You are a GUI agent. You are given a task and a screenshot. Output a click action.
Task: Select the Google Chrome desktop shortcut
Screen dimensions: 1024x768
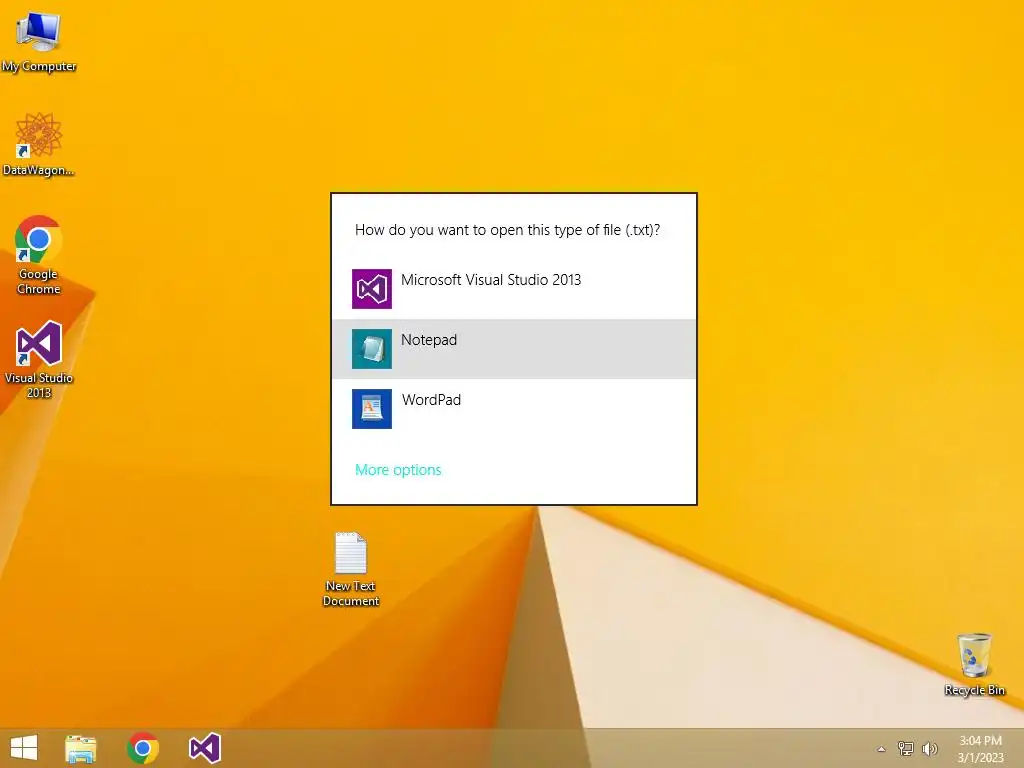point(39,255)
